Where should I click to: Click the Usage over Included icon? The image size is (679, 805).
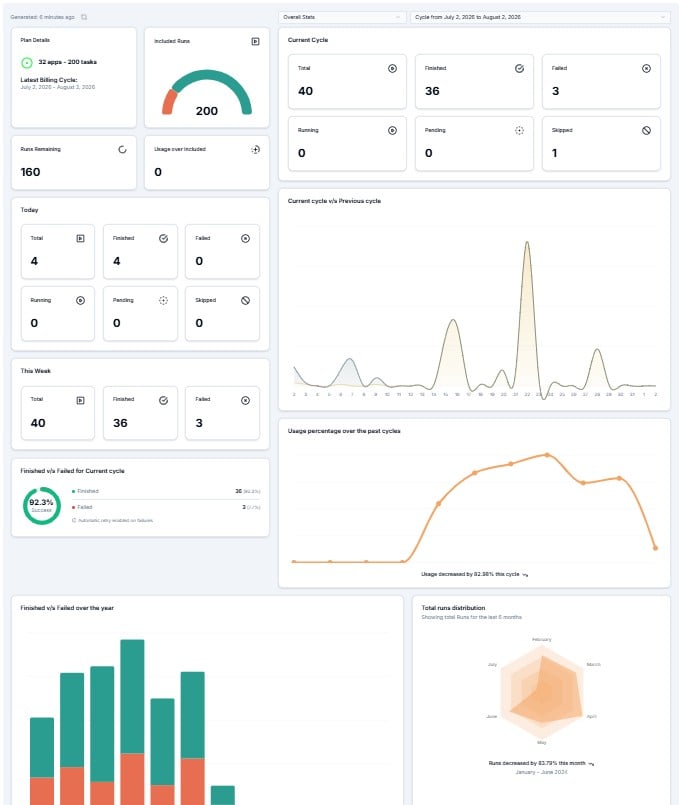255,149
